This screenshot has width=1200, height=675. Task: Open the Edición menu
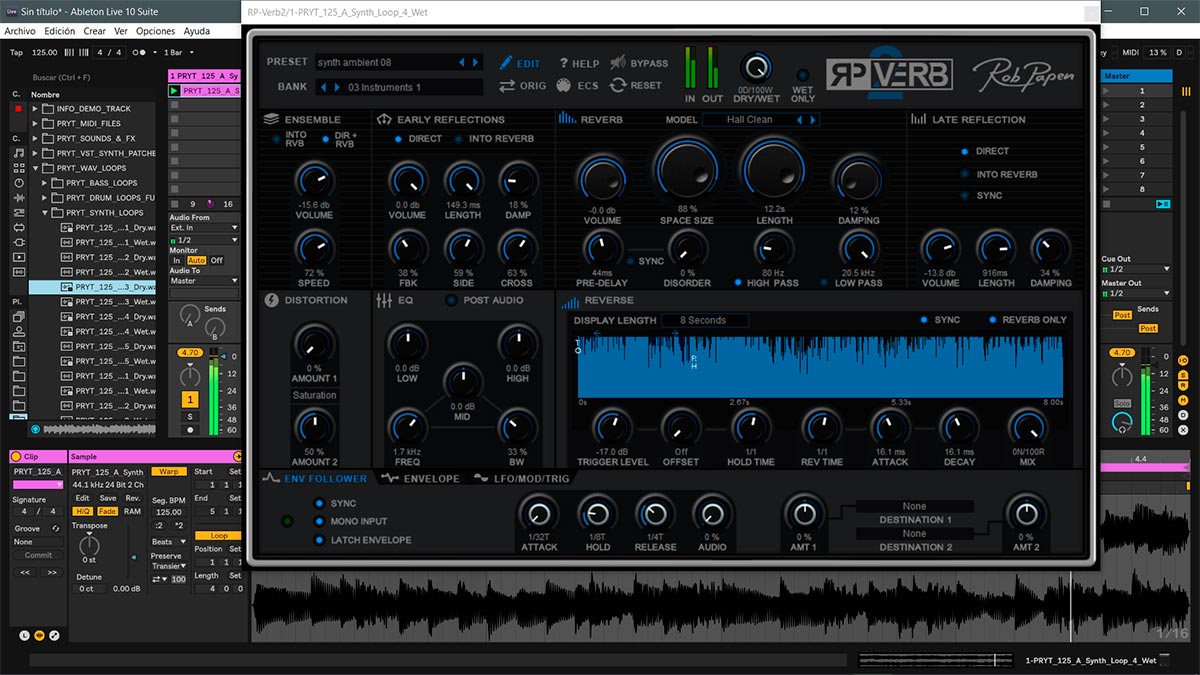point(60,31)
